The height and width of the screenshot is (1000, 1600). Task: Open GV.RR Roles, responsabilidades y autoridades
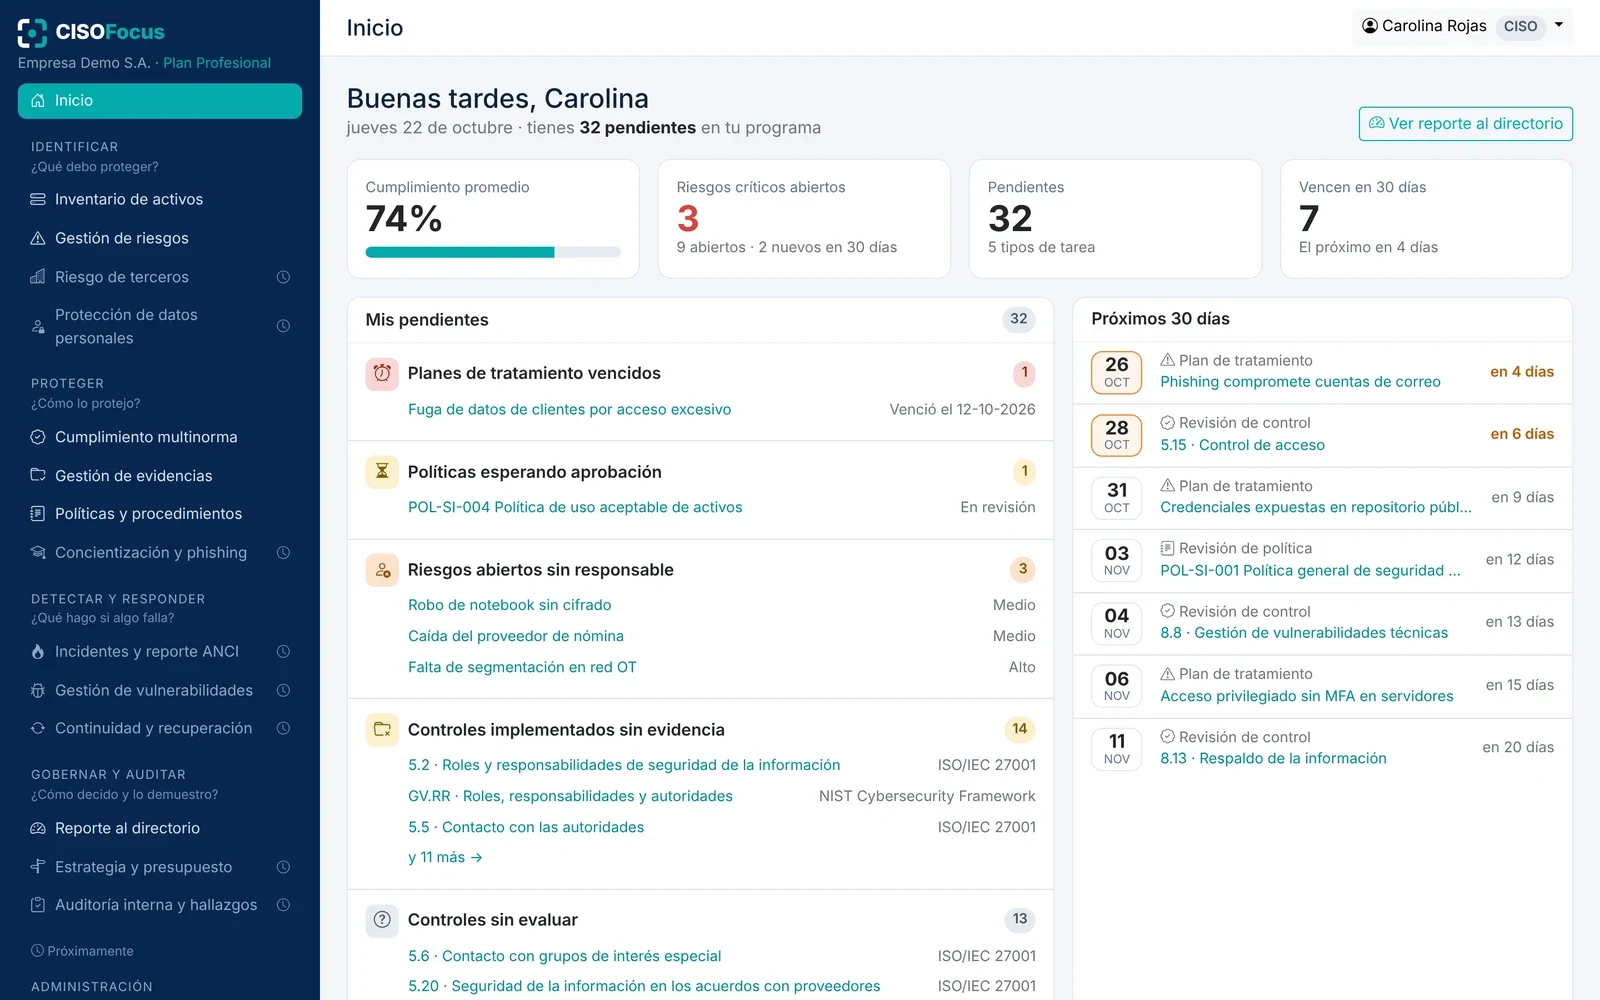tap(570, 797)
